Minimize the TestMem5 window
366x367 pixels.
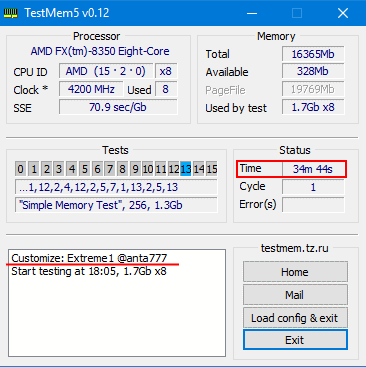point(252,13)
